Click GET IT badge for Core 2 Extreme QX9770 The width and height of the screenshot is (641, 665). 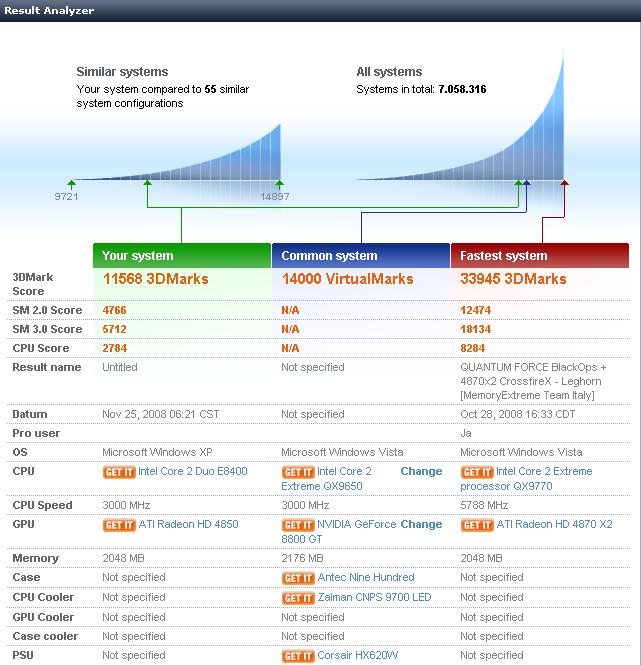coord(477,472)
